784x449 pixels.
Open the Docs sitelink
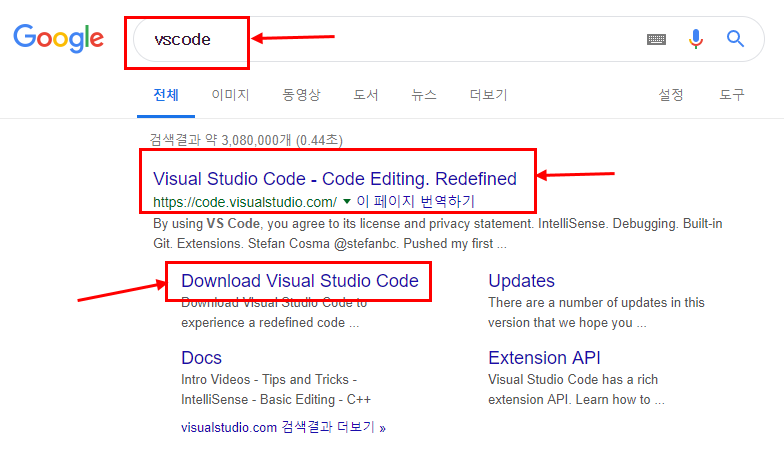pos(201,358)
